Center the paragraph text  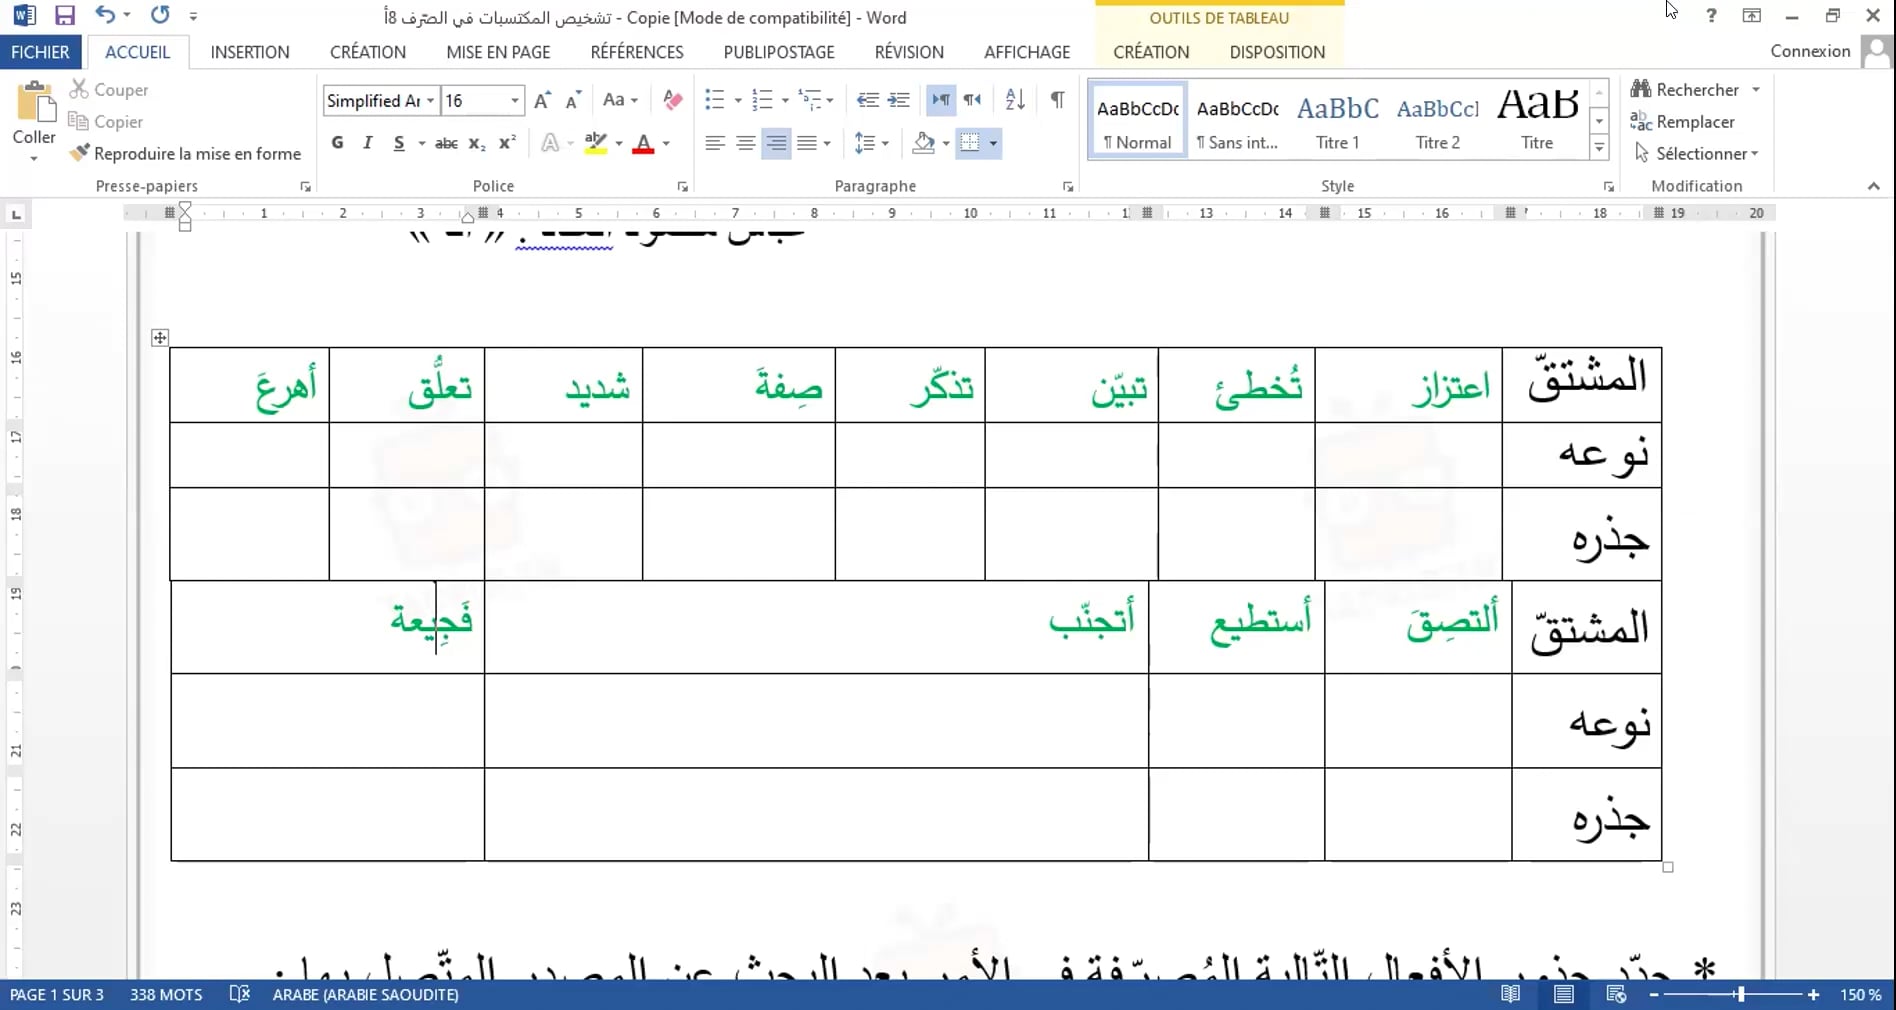pos(745,143)
